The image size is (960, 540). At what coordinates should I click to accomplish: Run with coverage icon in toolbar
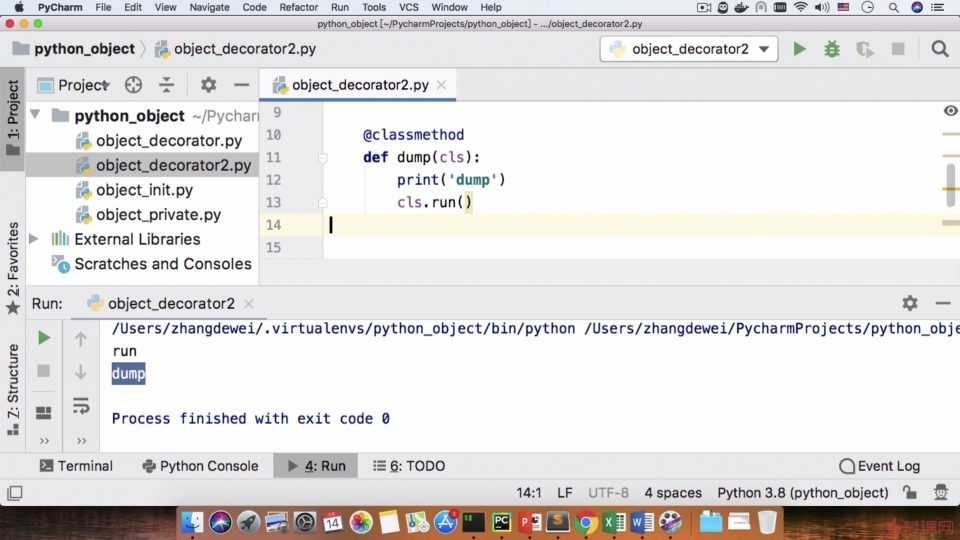tap(864, 49)
